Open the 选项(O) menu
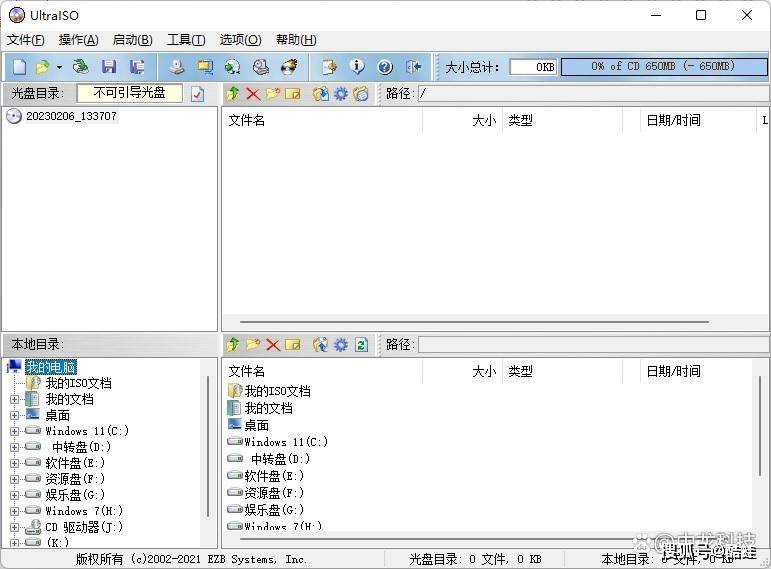771x569 pixels. pyautogui.click(x=240, y=40)
